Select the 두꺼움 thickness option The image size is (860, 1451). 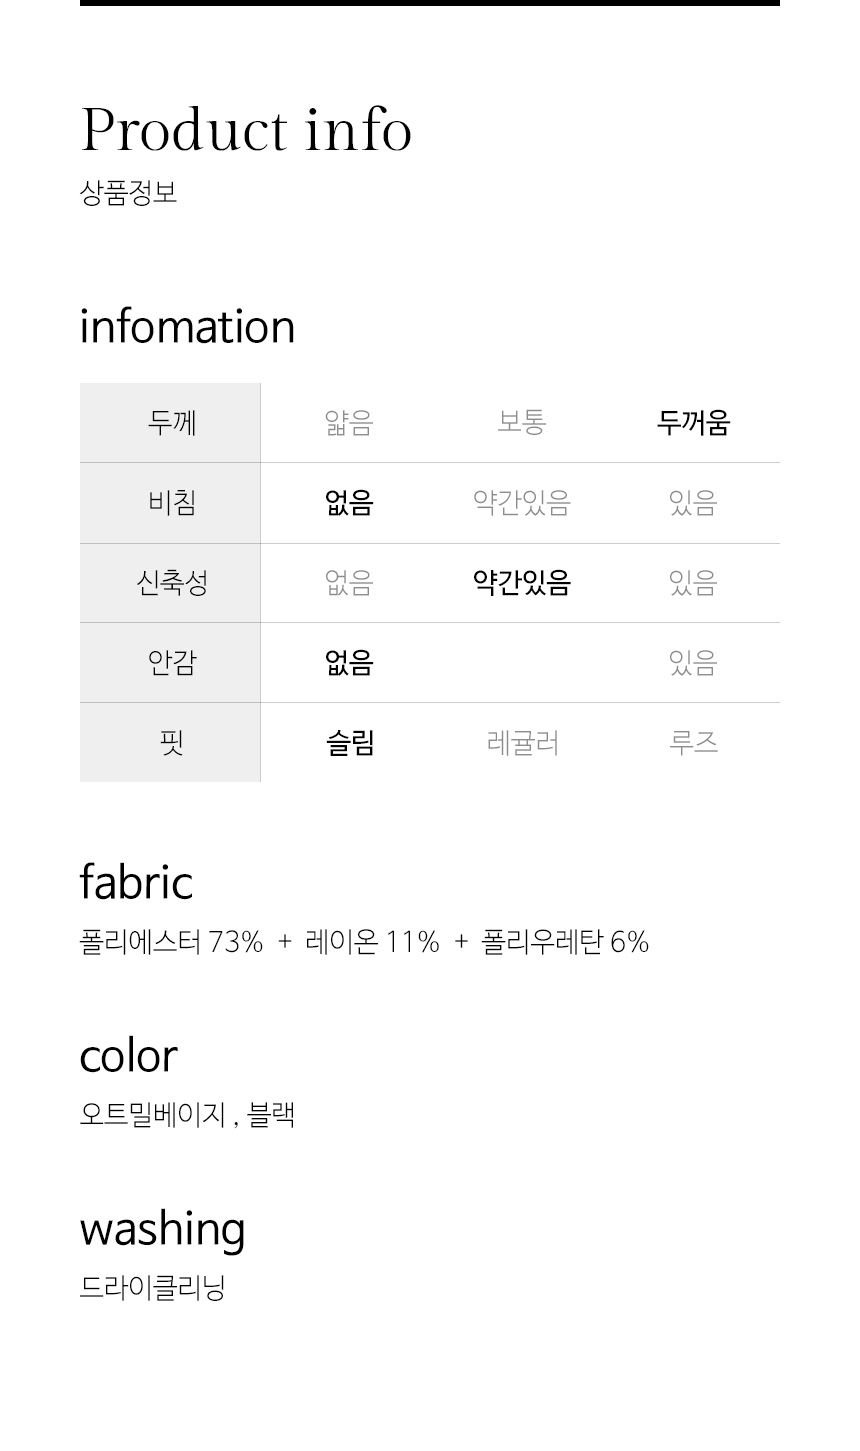[x=693, y=423]
